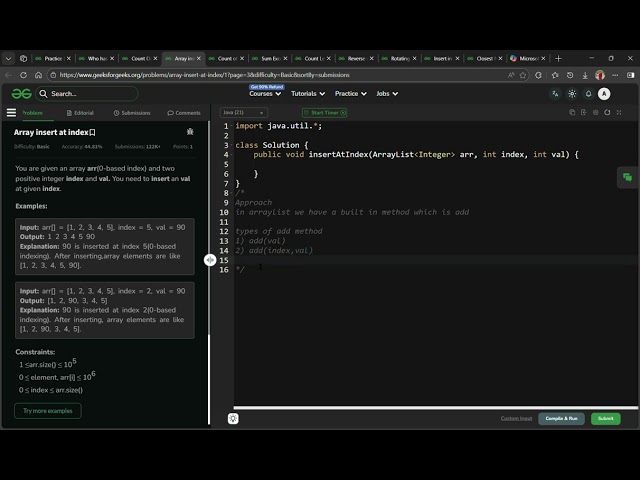Expand the Courses dropdown
This screenshot has width=640, height=480.
pos(265,94)
